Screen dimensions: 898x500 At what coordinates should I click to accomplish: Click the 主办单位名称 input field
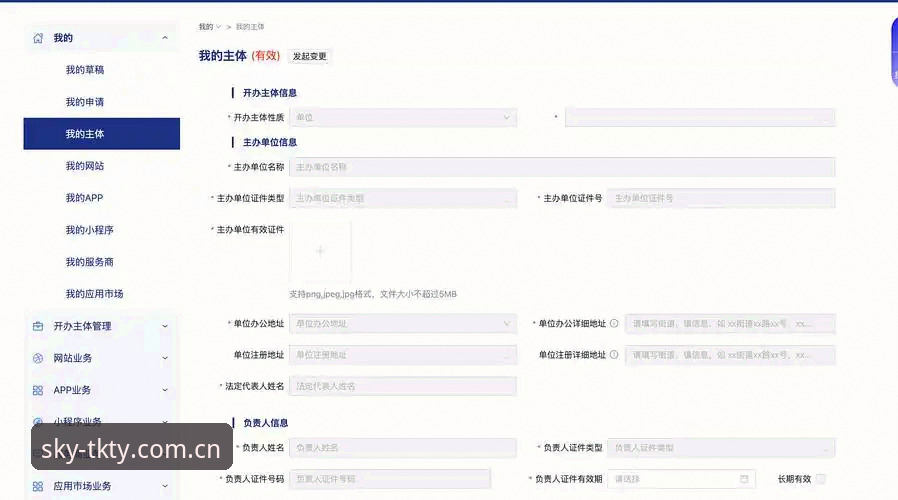click(562, 167)
